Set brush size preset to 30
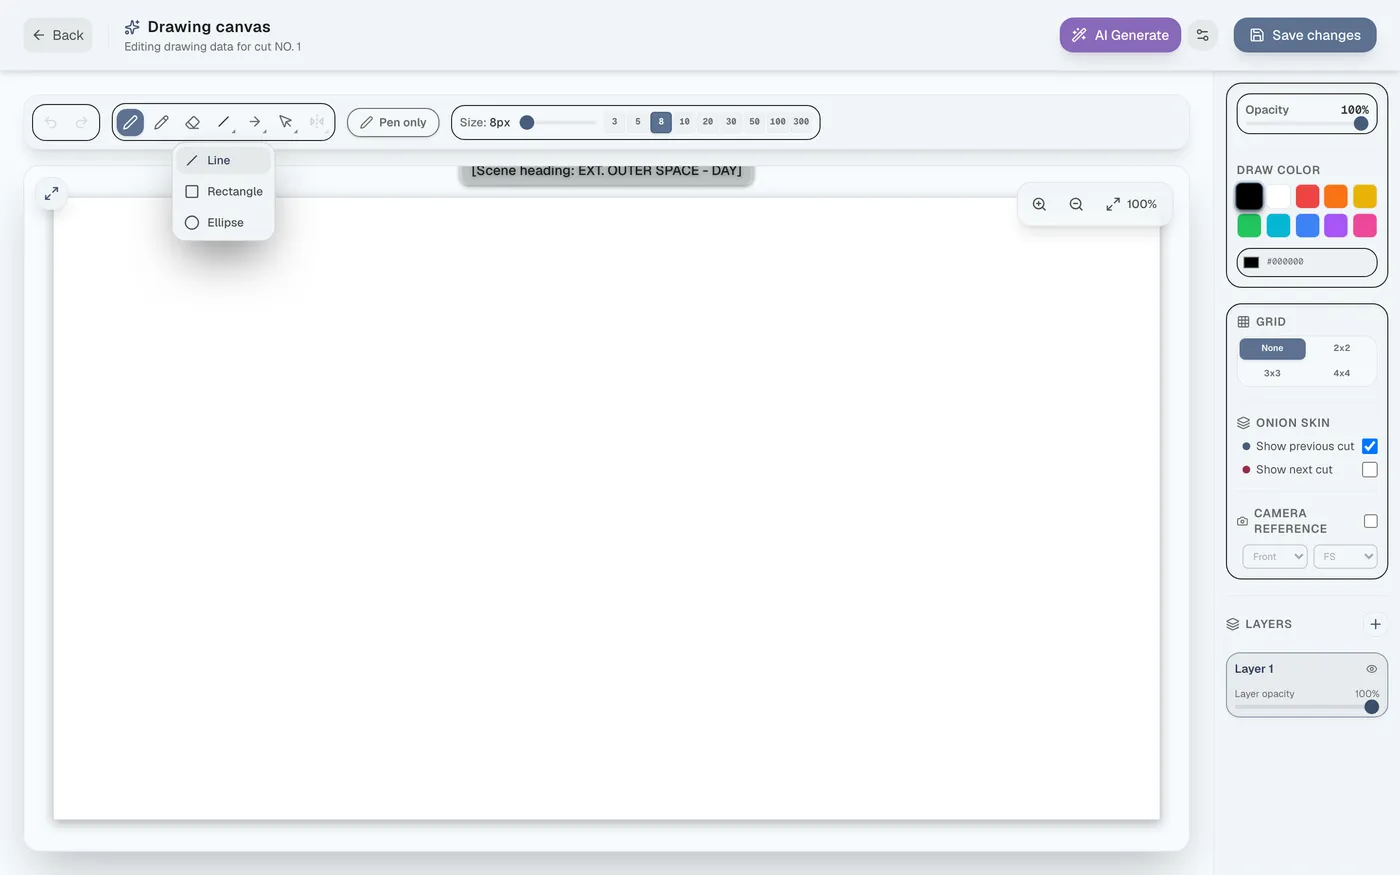Image resolution: width=1400 pixels, height=875 pixels. (731, 122)
